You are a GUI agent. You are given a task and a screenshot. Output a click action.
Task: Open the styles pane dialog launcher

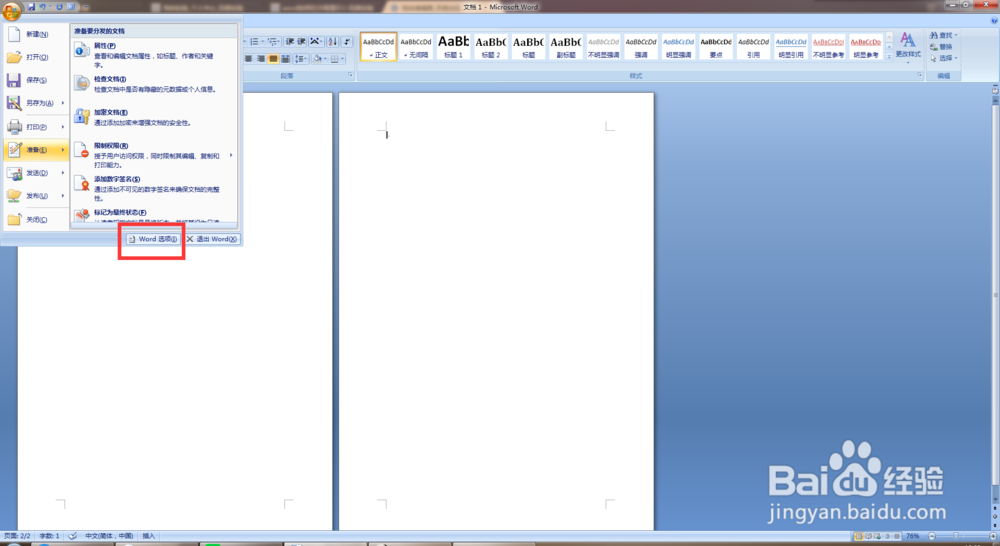pyautogui.click(x=919, y=75)
